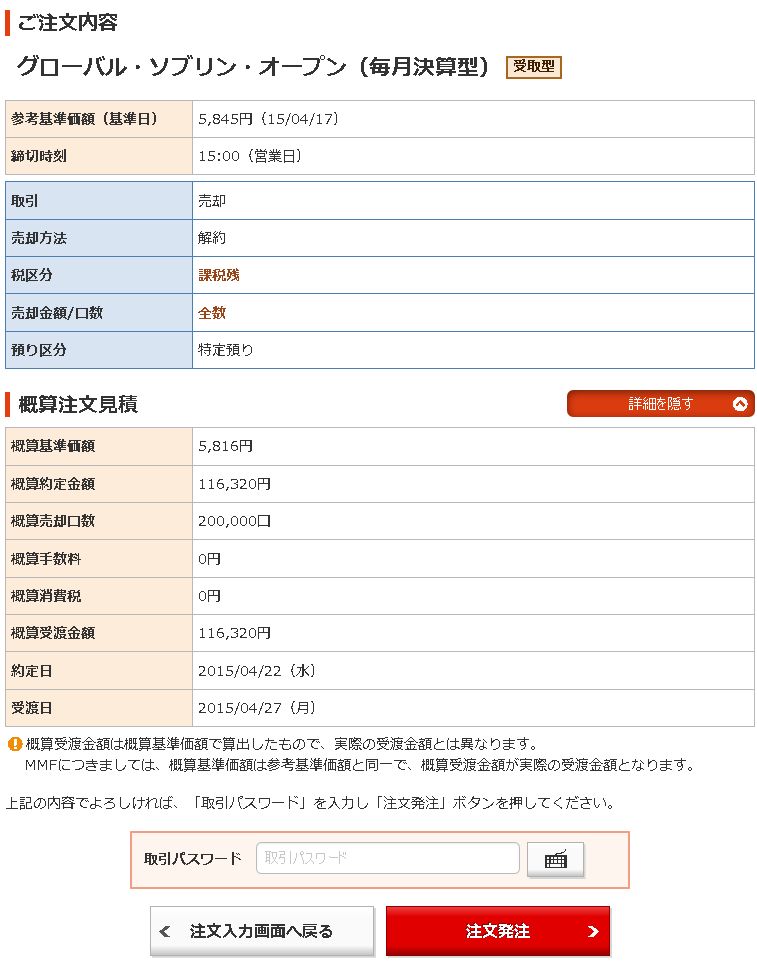Click the 概算消費税 label cell
This screenshot has width=757, height=977.
[99, 596]
